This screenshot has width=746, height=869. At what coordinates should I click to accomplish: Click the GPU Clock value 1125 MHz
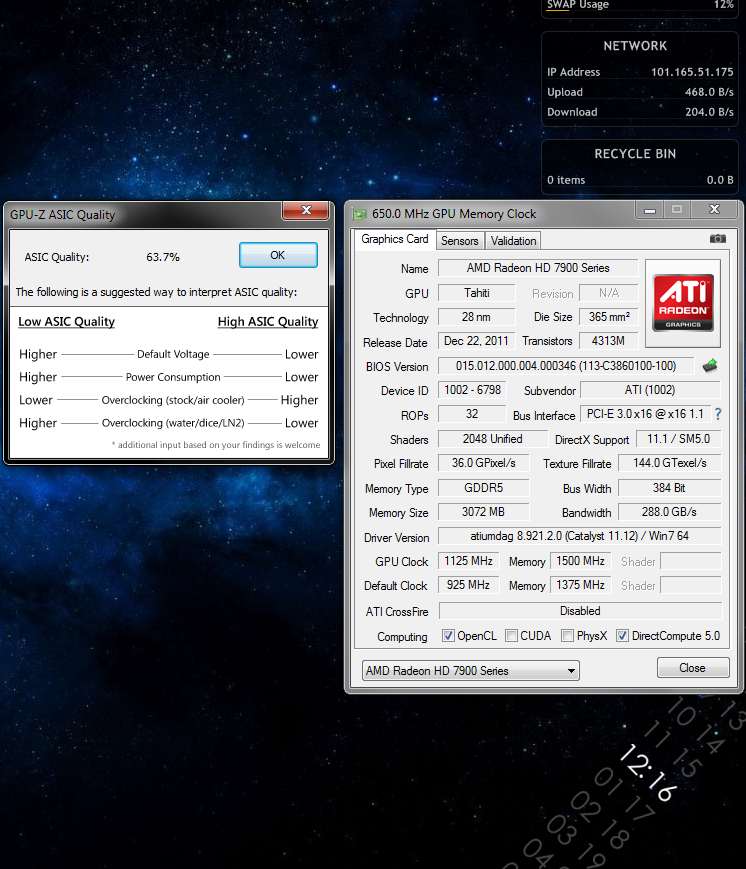[x=468, y=561]
